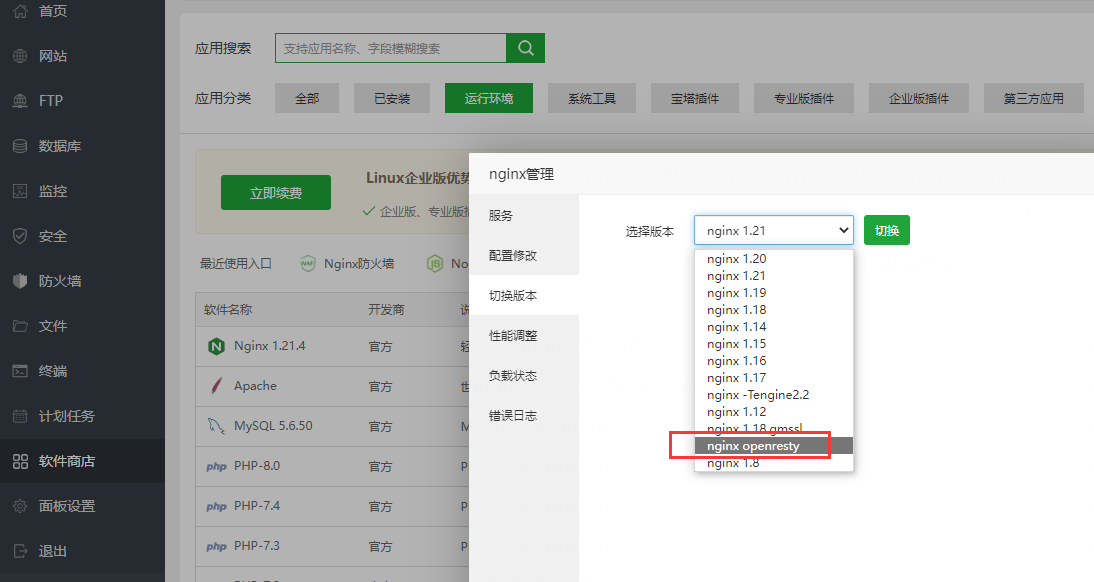Click the 立即续费 button
The width and height of the screenshot is (1094, 582).
coord(276,193)
